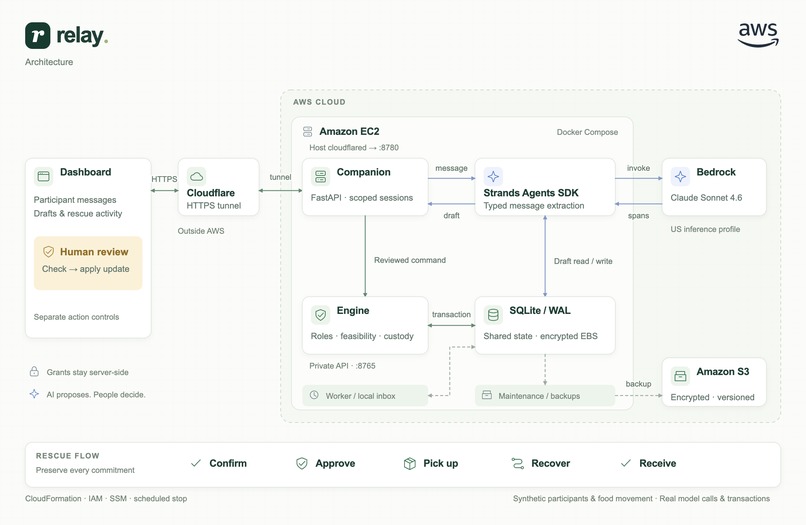Click the 'backup' arrow label
This screenshot has width=806, height=525.
pos(638,384)
